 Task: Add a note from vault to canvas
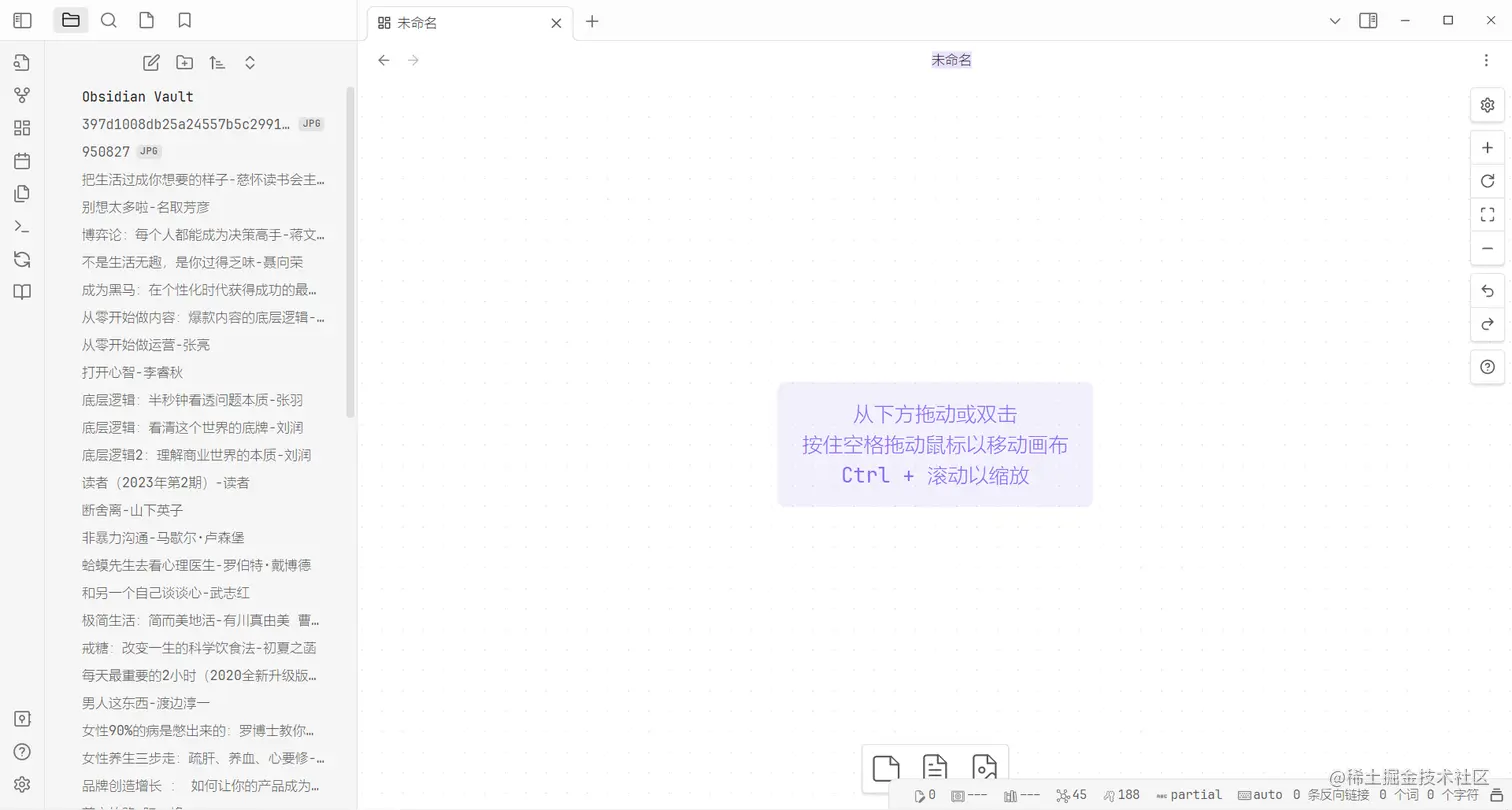click(935, 767)
